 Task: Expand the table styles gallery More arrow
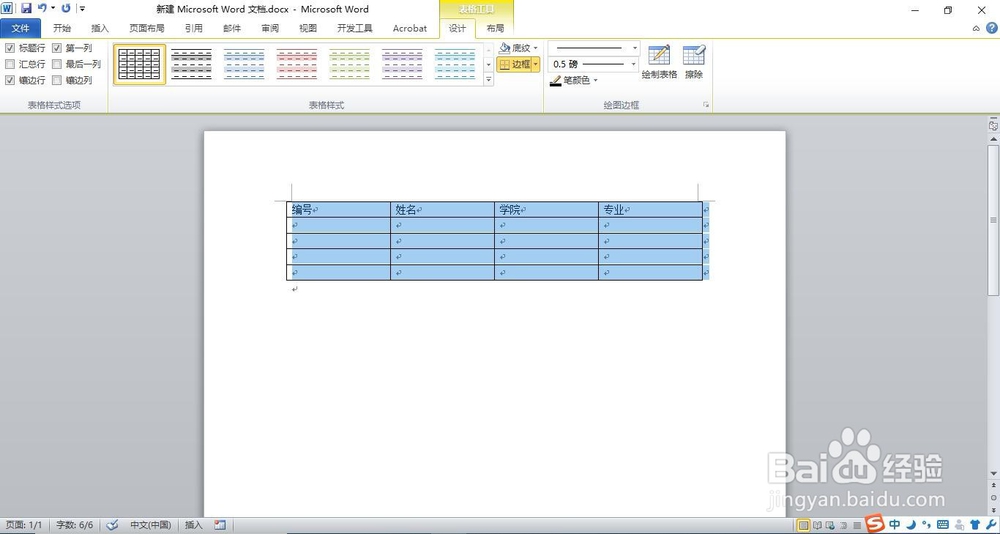point(489,80)
